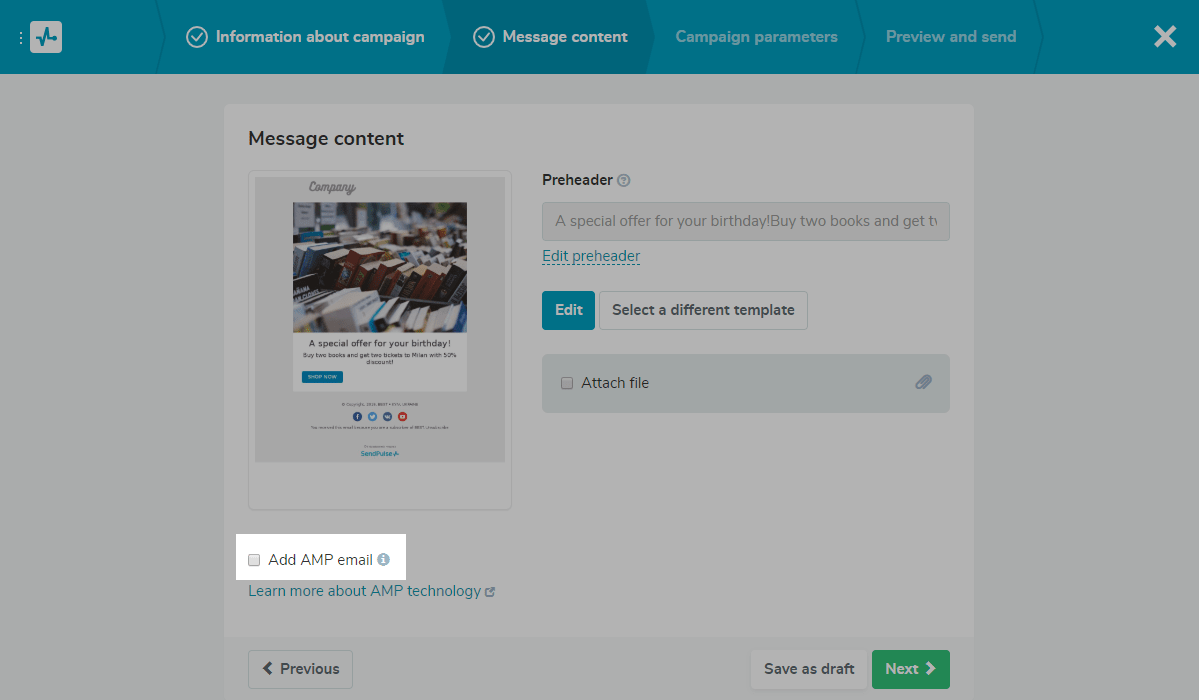The height and width of the screenshot is (700, 1199).
Task: Open the Preview and send step
Action: tap(950, 36)
